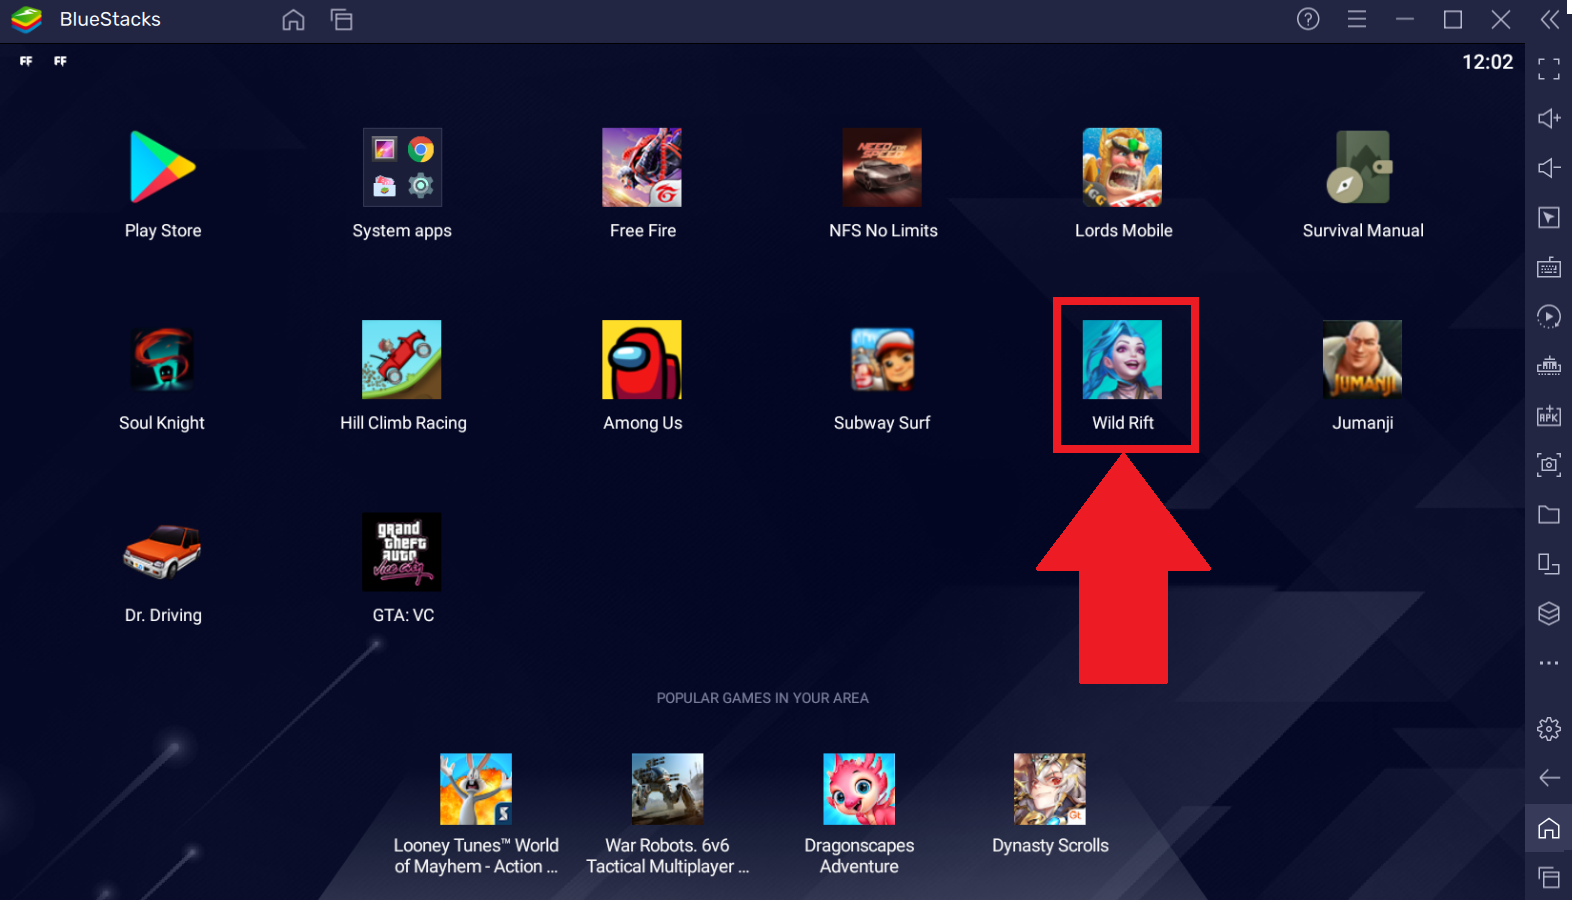Open keyboard game controls in sidebar
The height and width of the screenshot is (900, 1572).
coord(1549,267)
